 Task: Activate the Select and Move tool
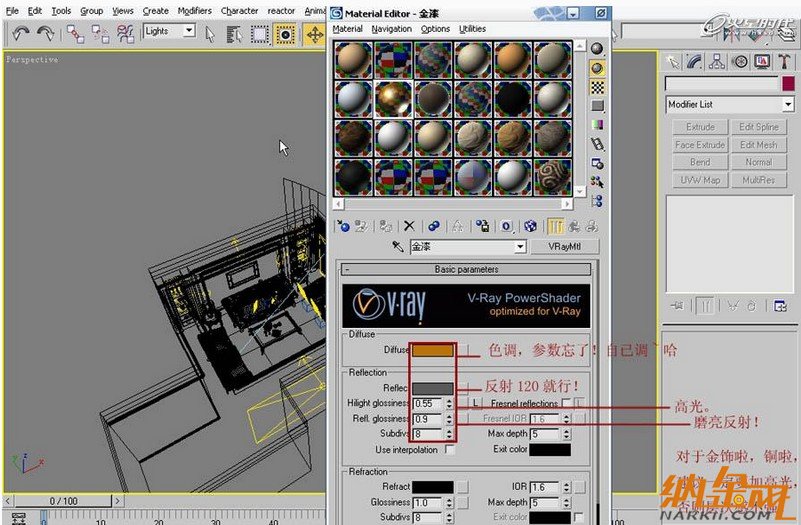coord(315,34)
